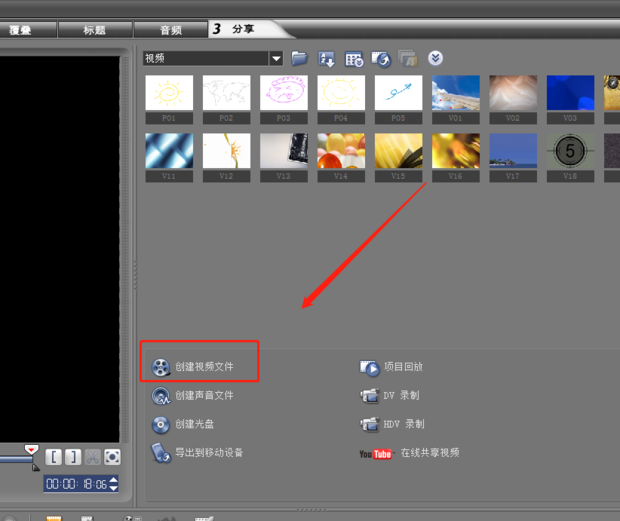Select the V01 airplane wing thumbnail
Viewport: 620px width, 521px height.
pos(456,93)
